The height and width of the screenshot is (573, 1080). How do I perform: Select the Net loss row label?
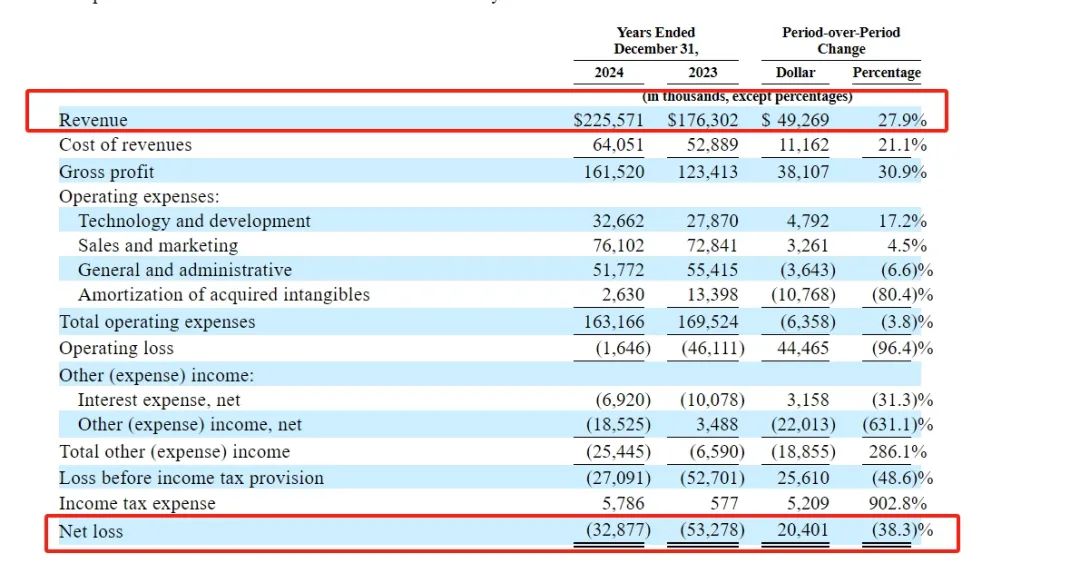coord(91,531)
